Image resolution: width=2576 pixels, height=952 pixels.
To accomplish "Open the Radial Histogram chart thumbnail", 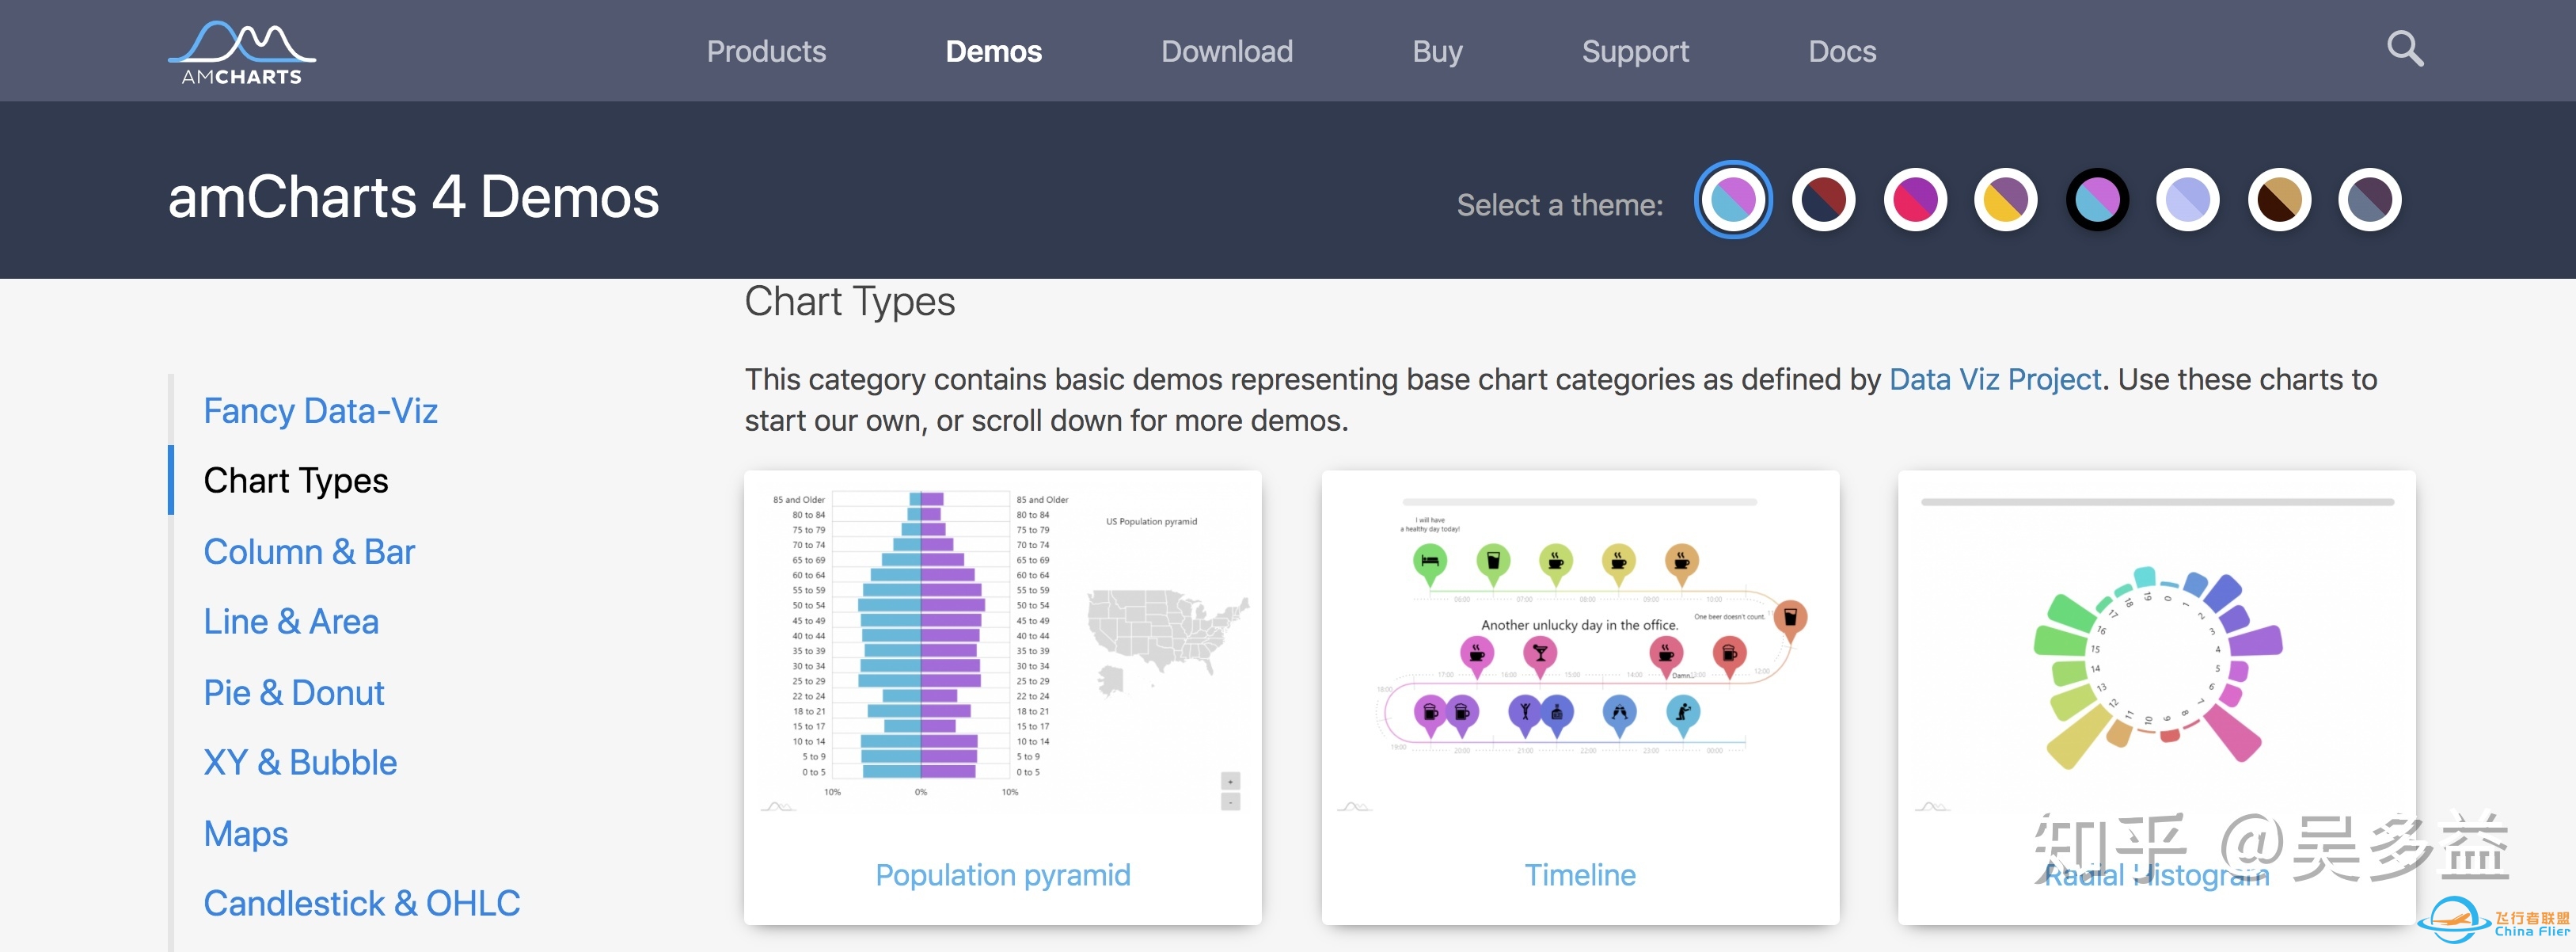I will [2157, 650].
